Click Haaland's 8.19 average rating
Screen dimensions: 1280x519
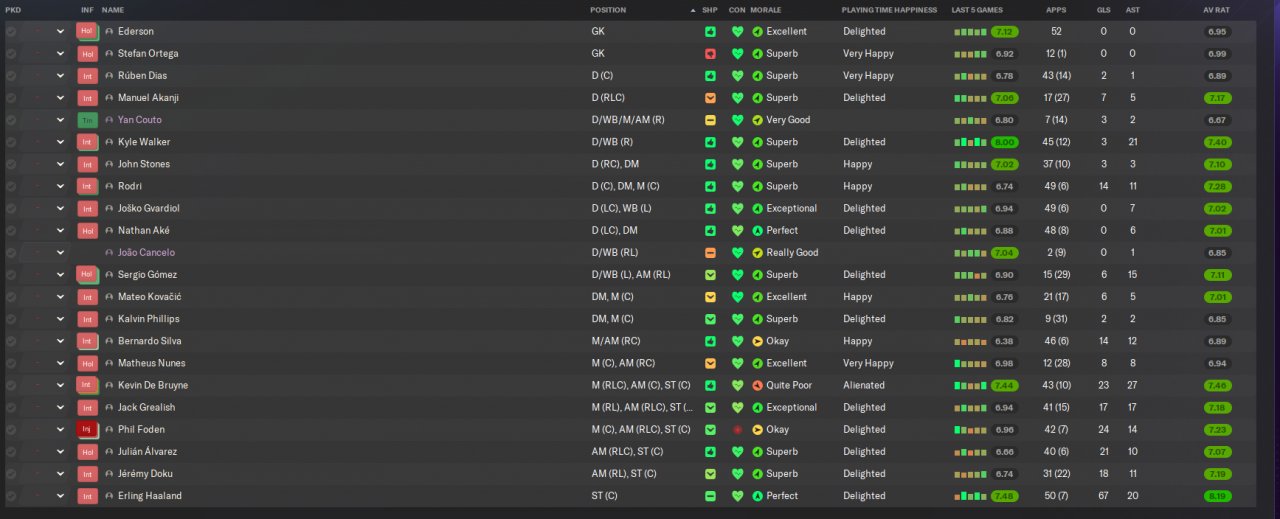coord(1217,496)
